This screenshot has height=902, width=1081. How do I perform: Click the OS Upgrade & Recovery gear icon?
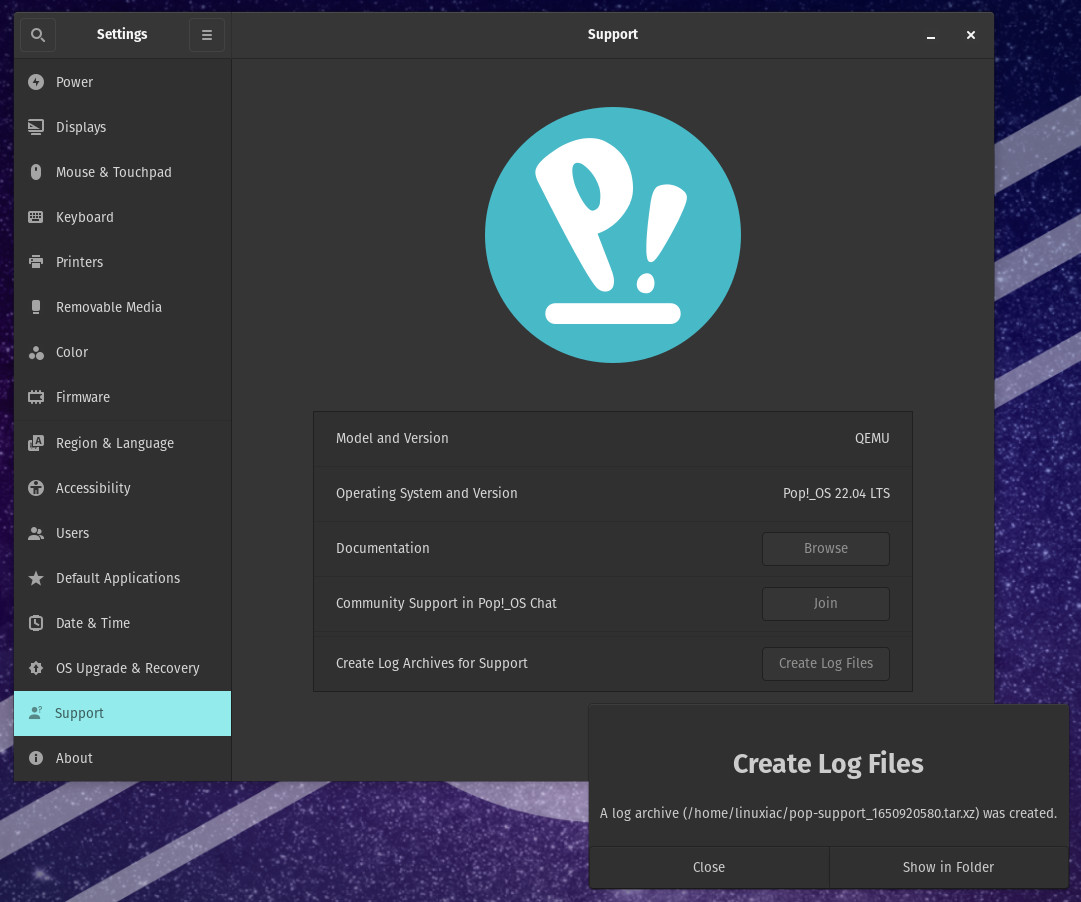point(36,668)
